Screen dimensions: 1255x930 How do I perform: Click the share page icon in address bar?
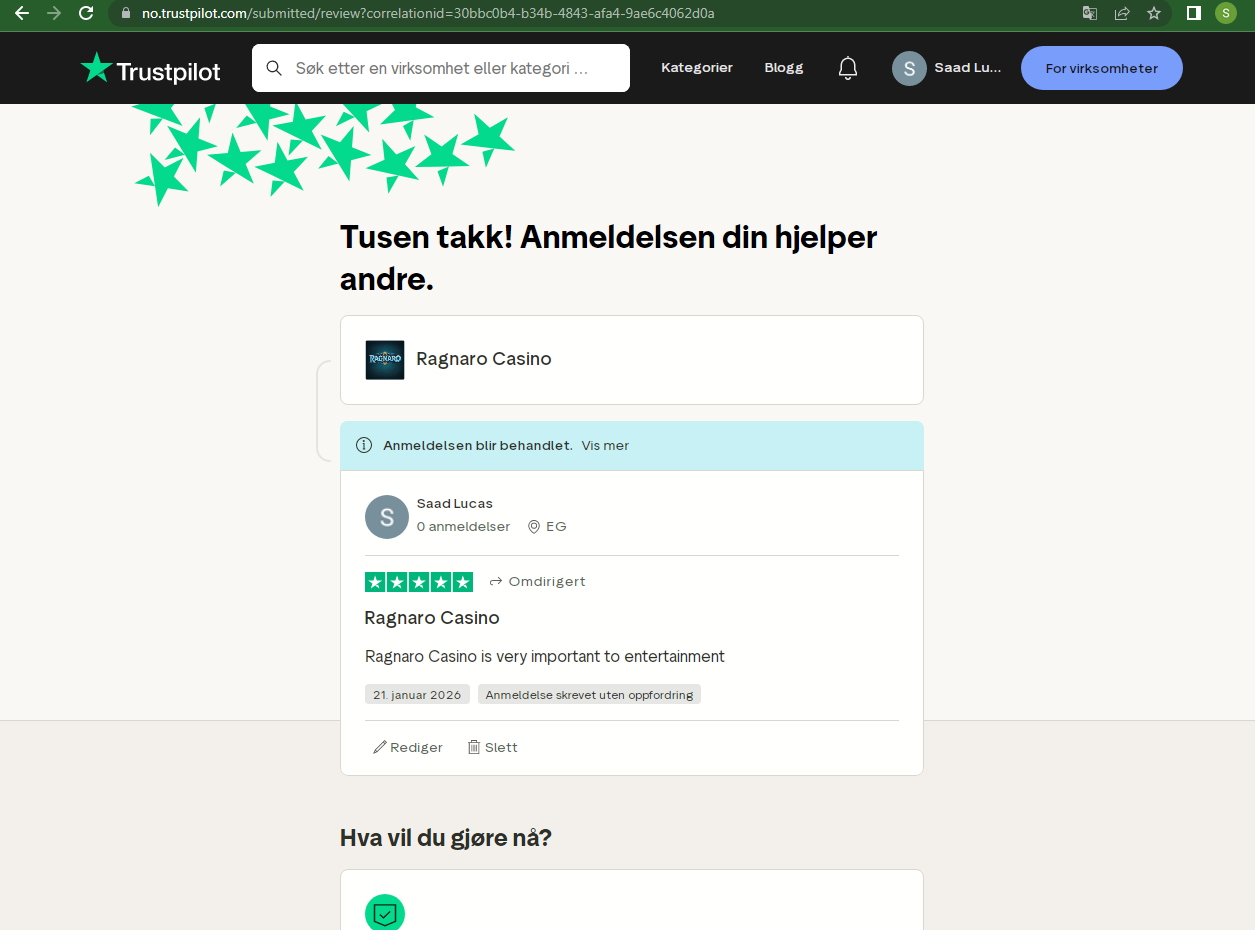coord(1122,13)
